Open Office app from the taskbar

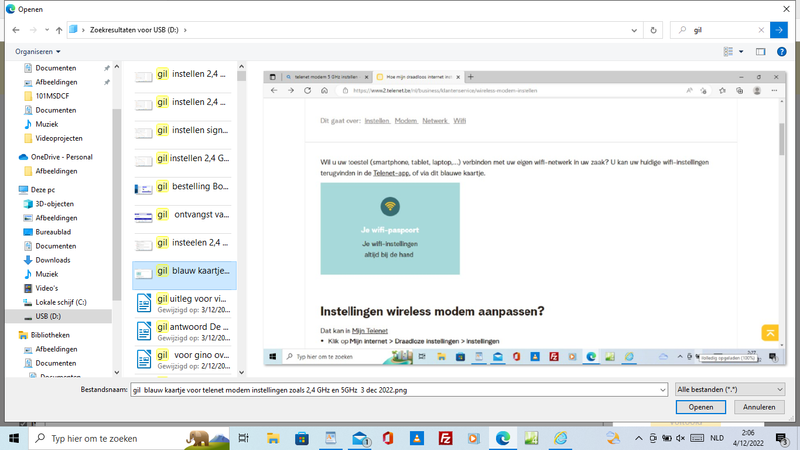[388, 438]
